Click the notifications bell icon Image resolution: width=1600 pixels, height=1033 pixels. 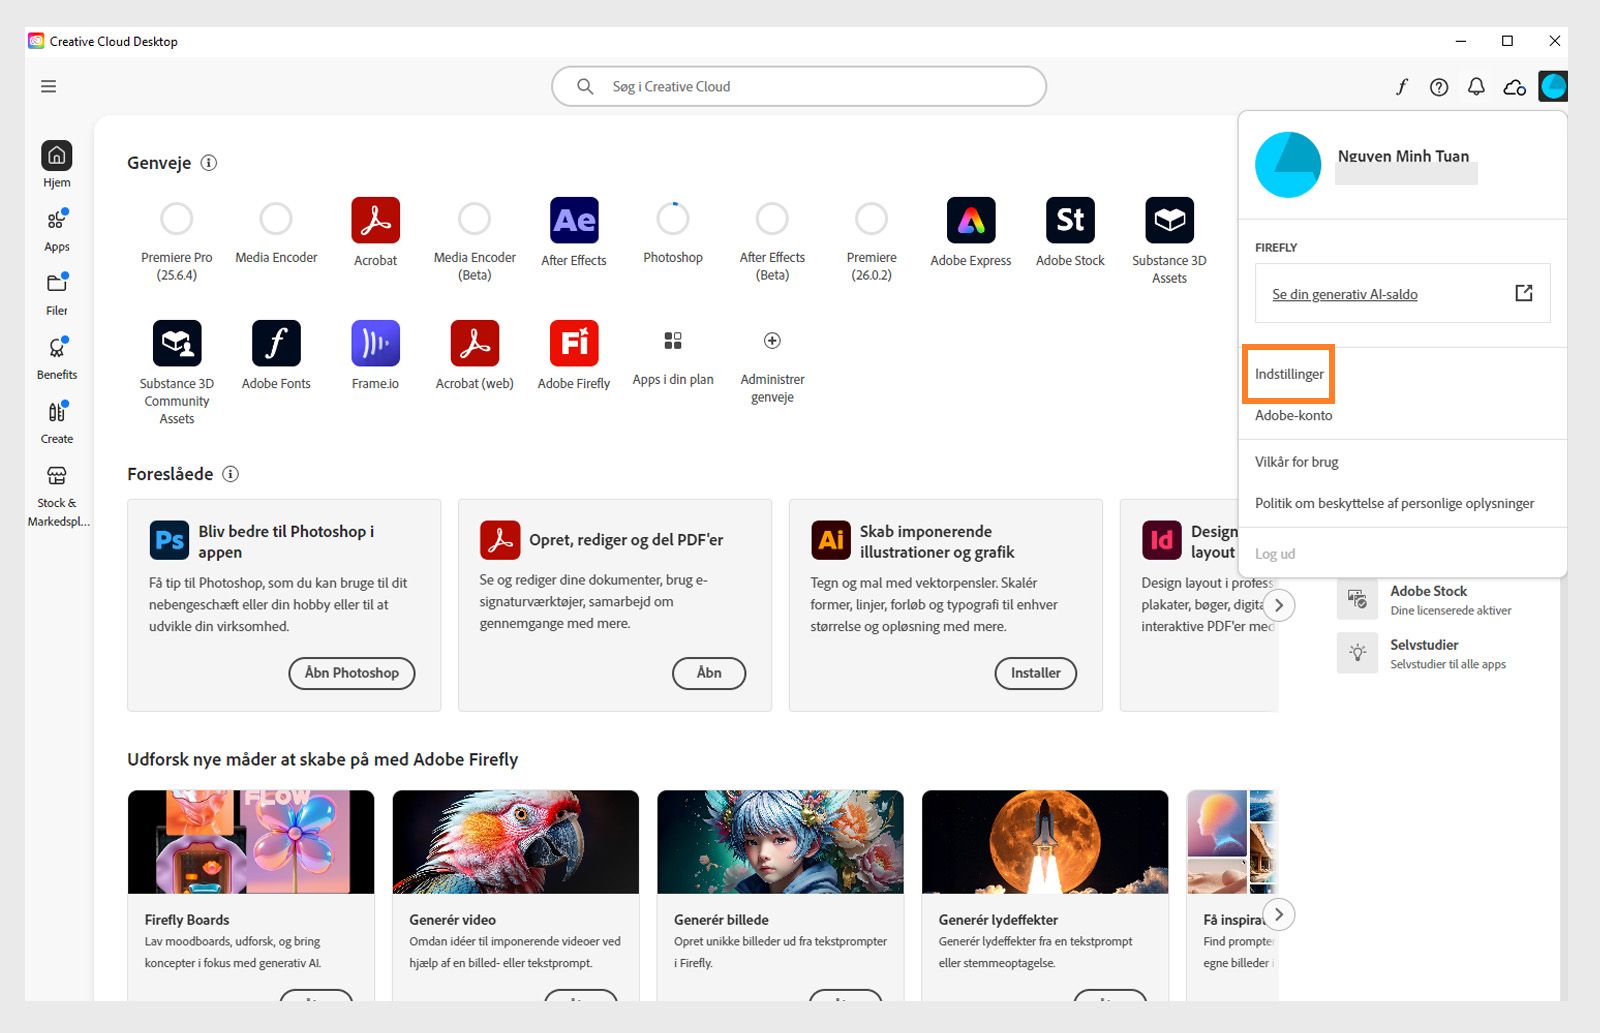tap(1476, 87)
